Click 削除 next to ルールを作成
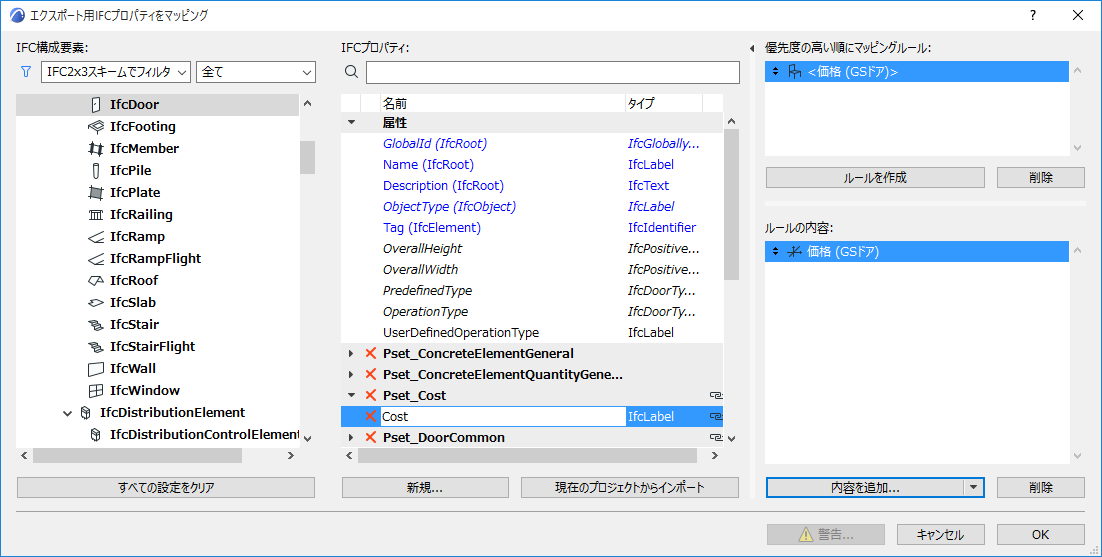1102x557 pixels. point(1041,178)
